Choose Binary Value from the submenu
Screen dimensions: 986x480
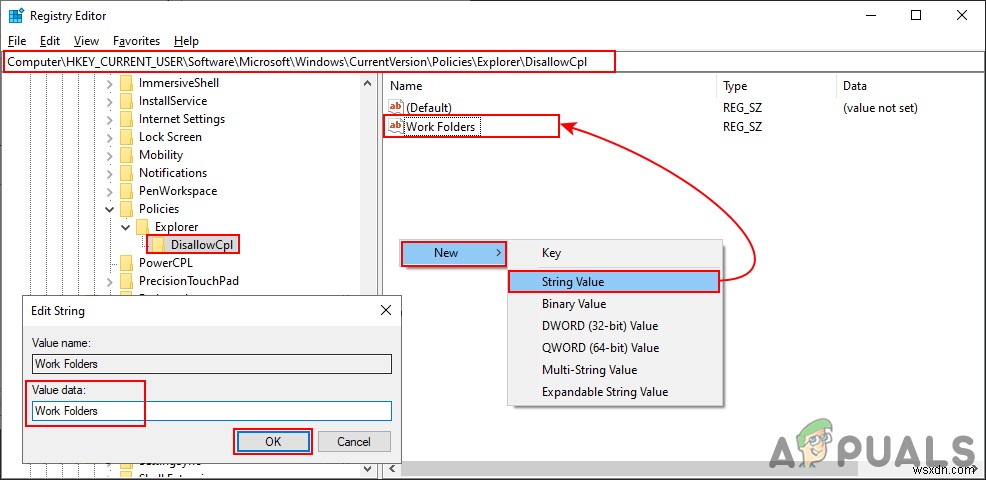point(616,304)
